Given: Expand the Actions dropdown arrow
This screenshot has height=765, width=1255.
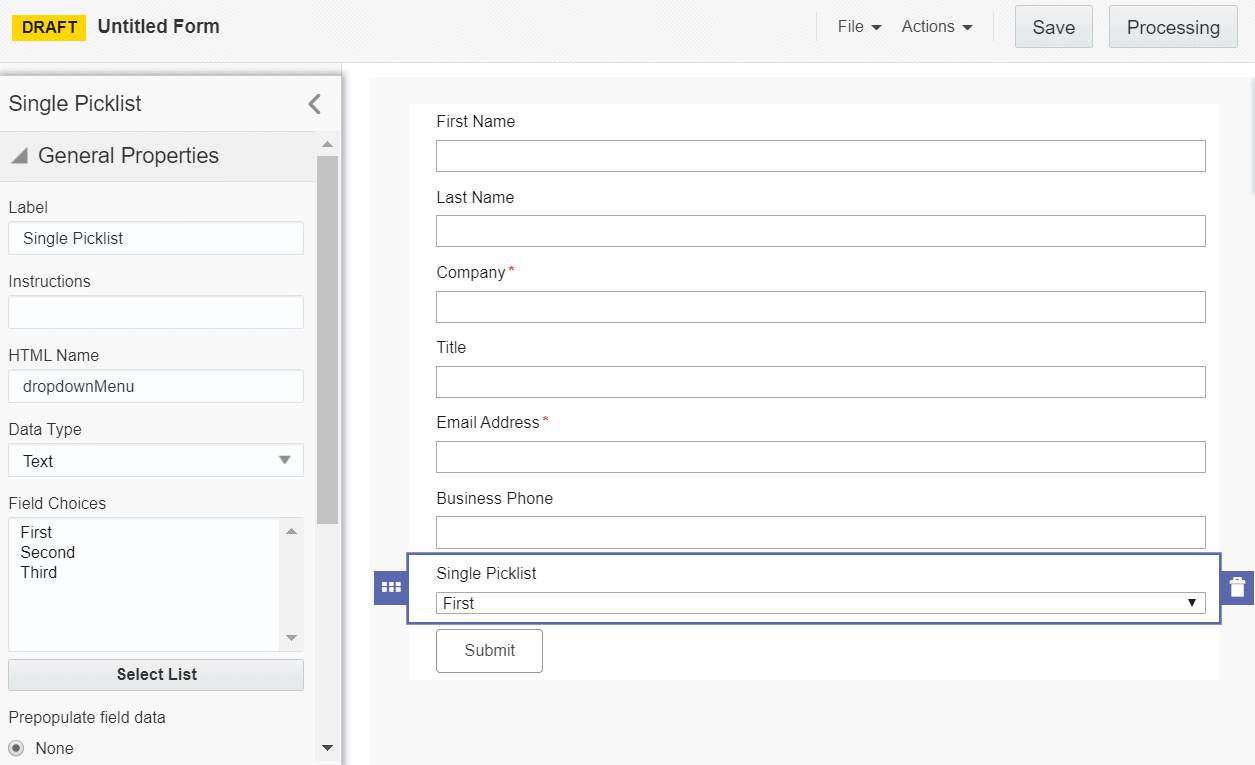Looking at the screenshot, I should (969, 27).
